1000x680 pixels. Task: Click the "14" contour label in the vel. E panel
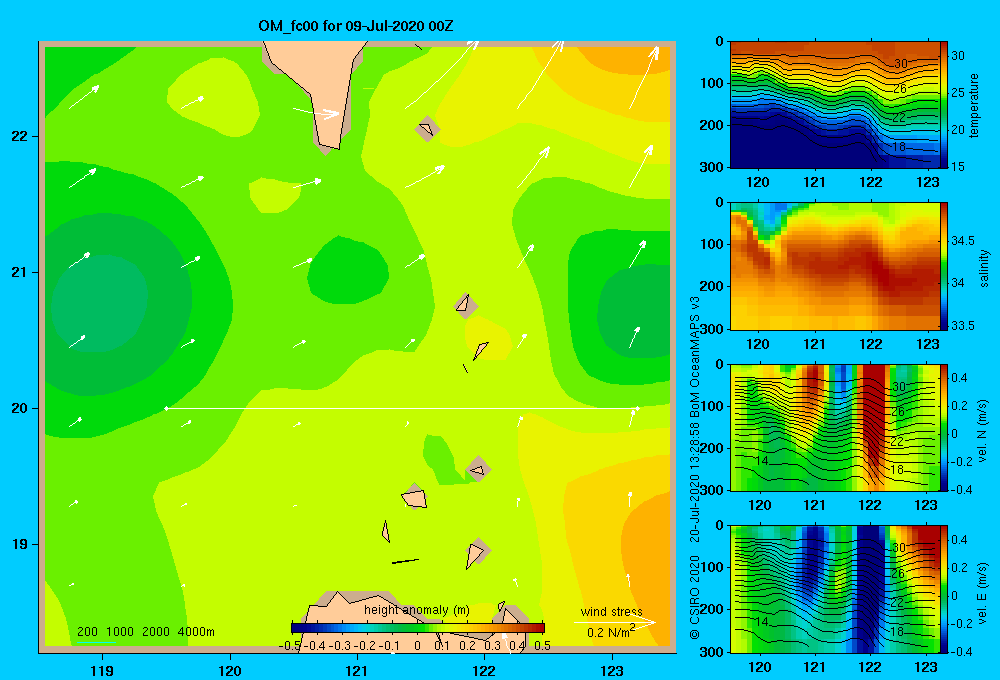761,621
